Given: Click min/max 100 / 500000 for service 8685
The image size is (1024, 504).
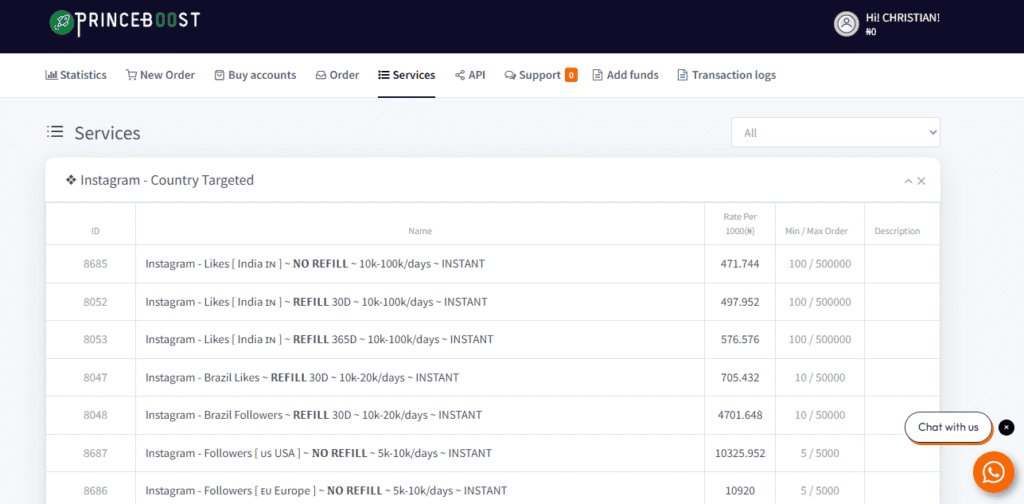Looking at the screenshot, I should click(x=820, y=264).
